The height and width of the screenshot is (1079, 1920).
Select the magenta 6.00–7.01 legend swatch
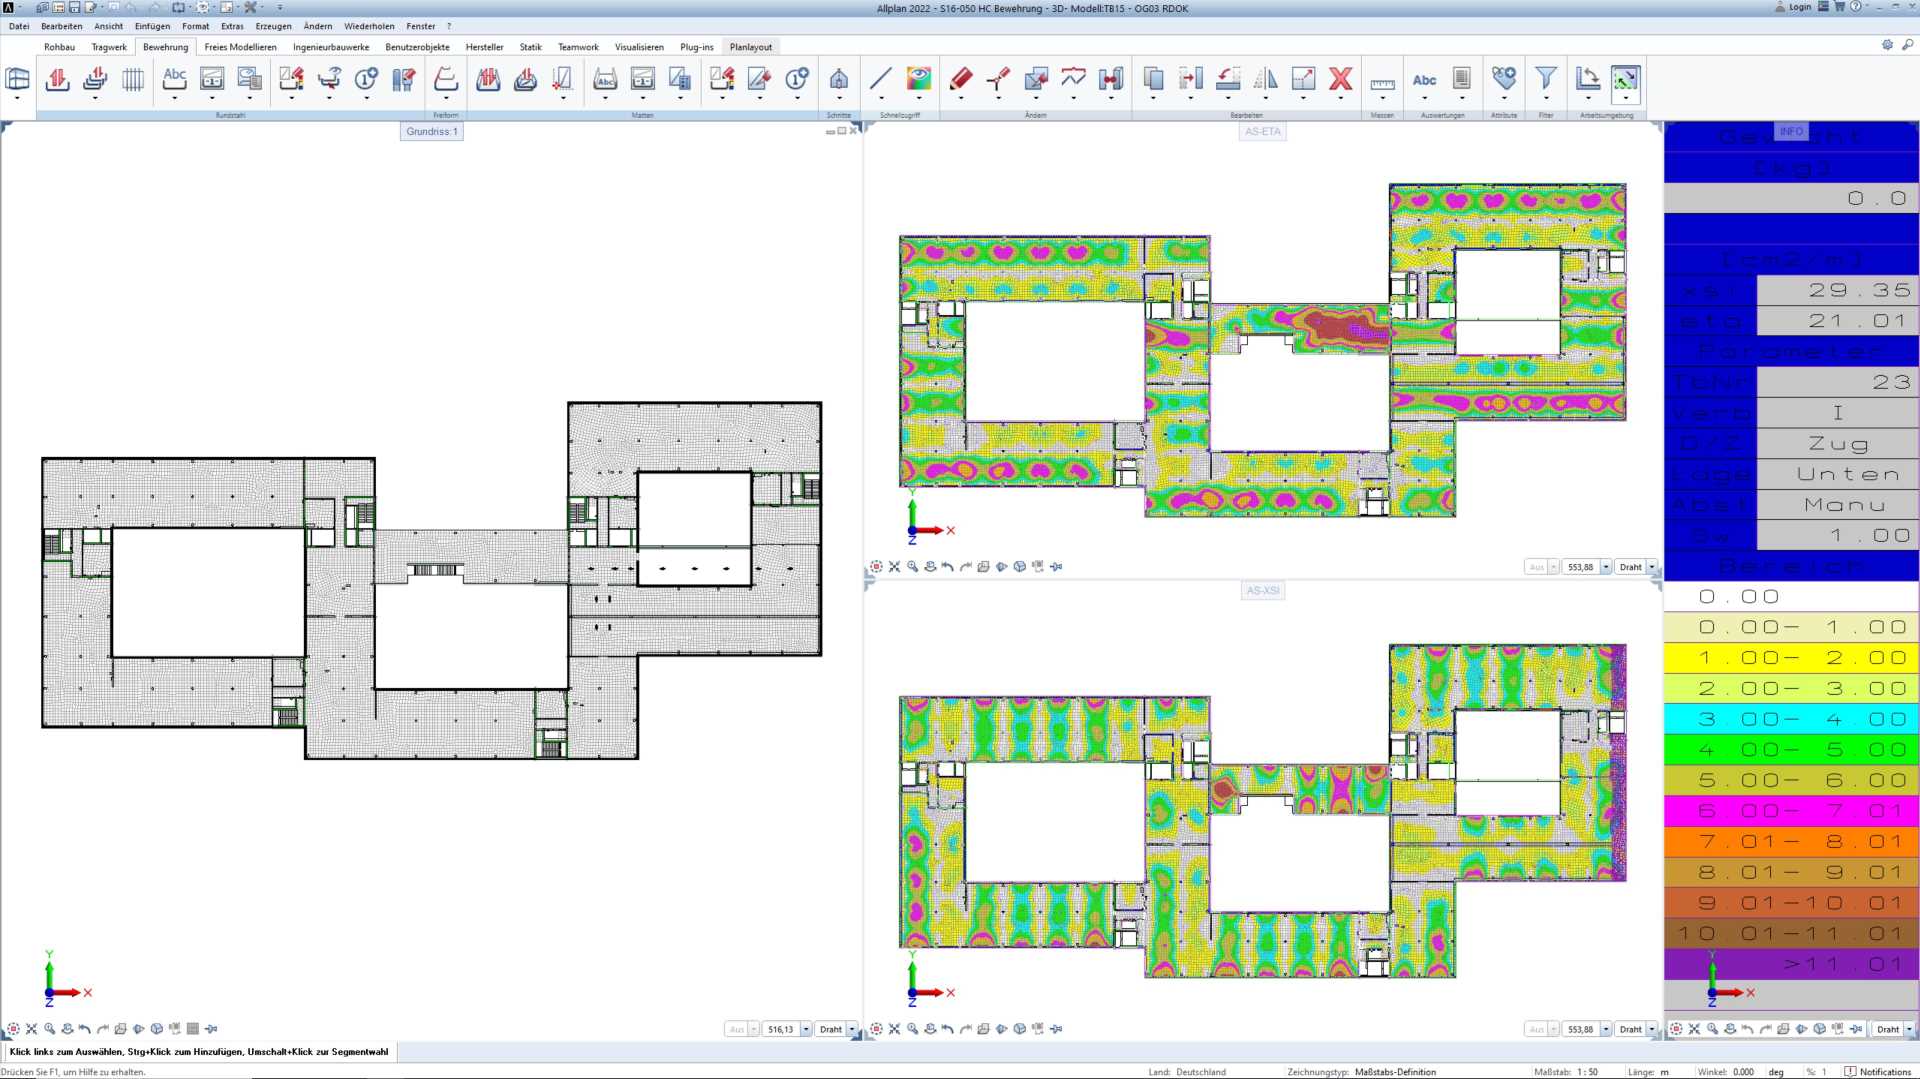(x=1790, y=811)
